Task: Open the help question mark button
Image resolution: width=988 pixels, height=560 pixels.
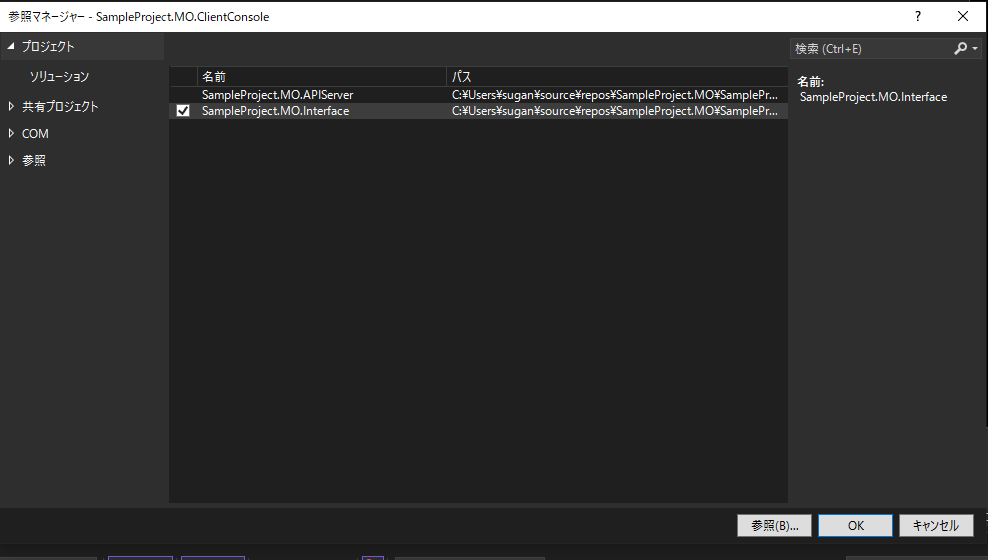Action: [917, 16]
